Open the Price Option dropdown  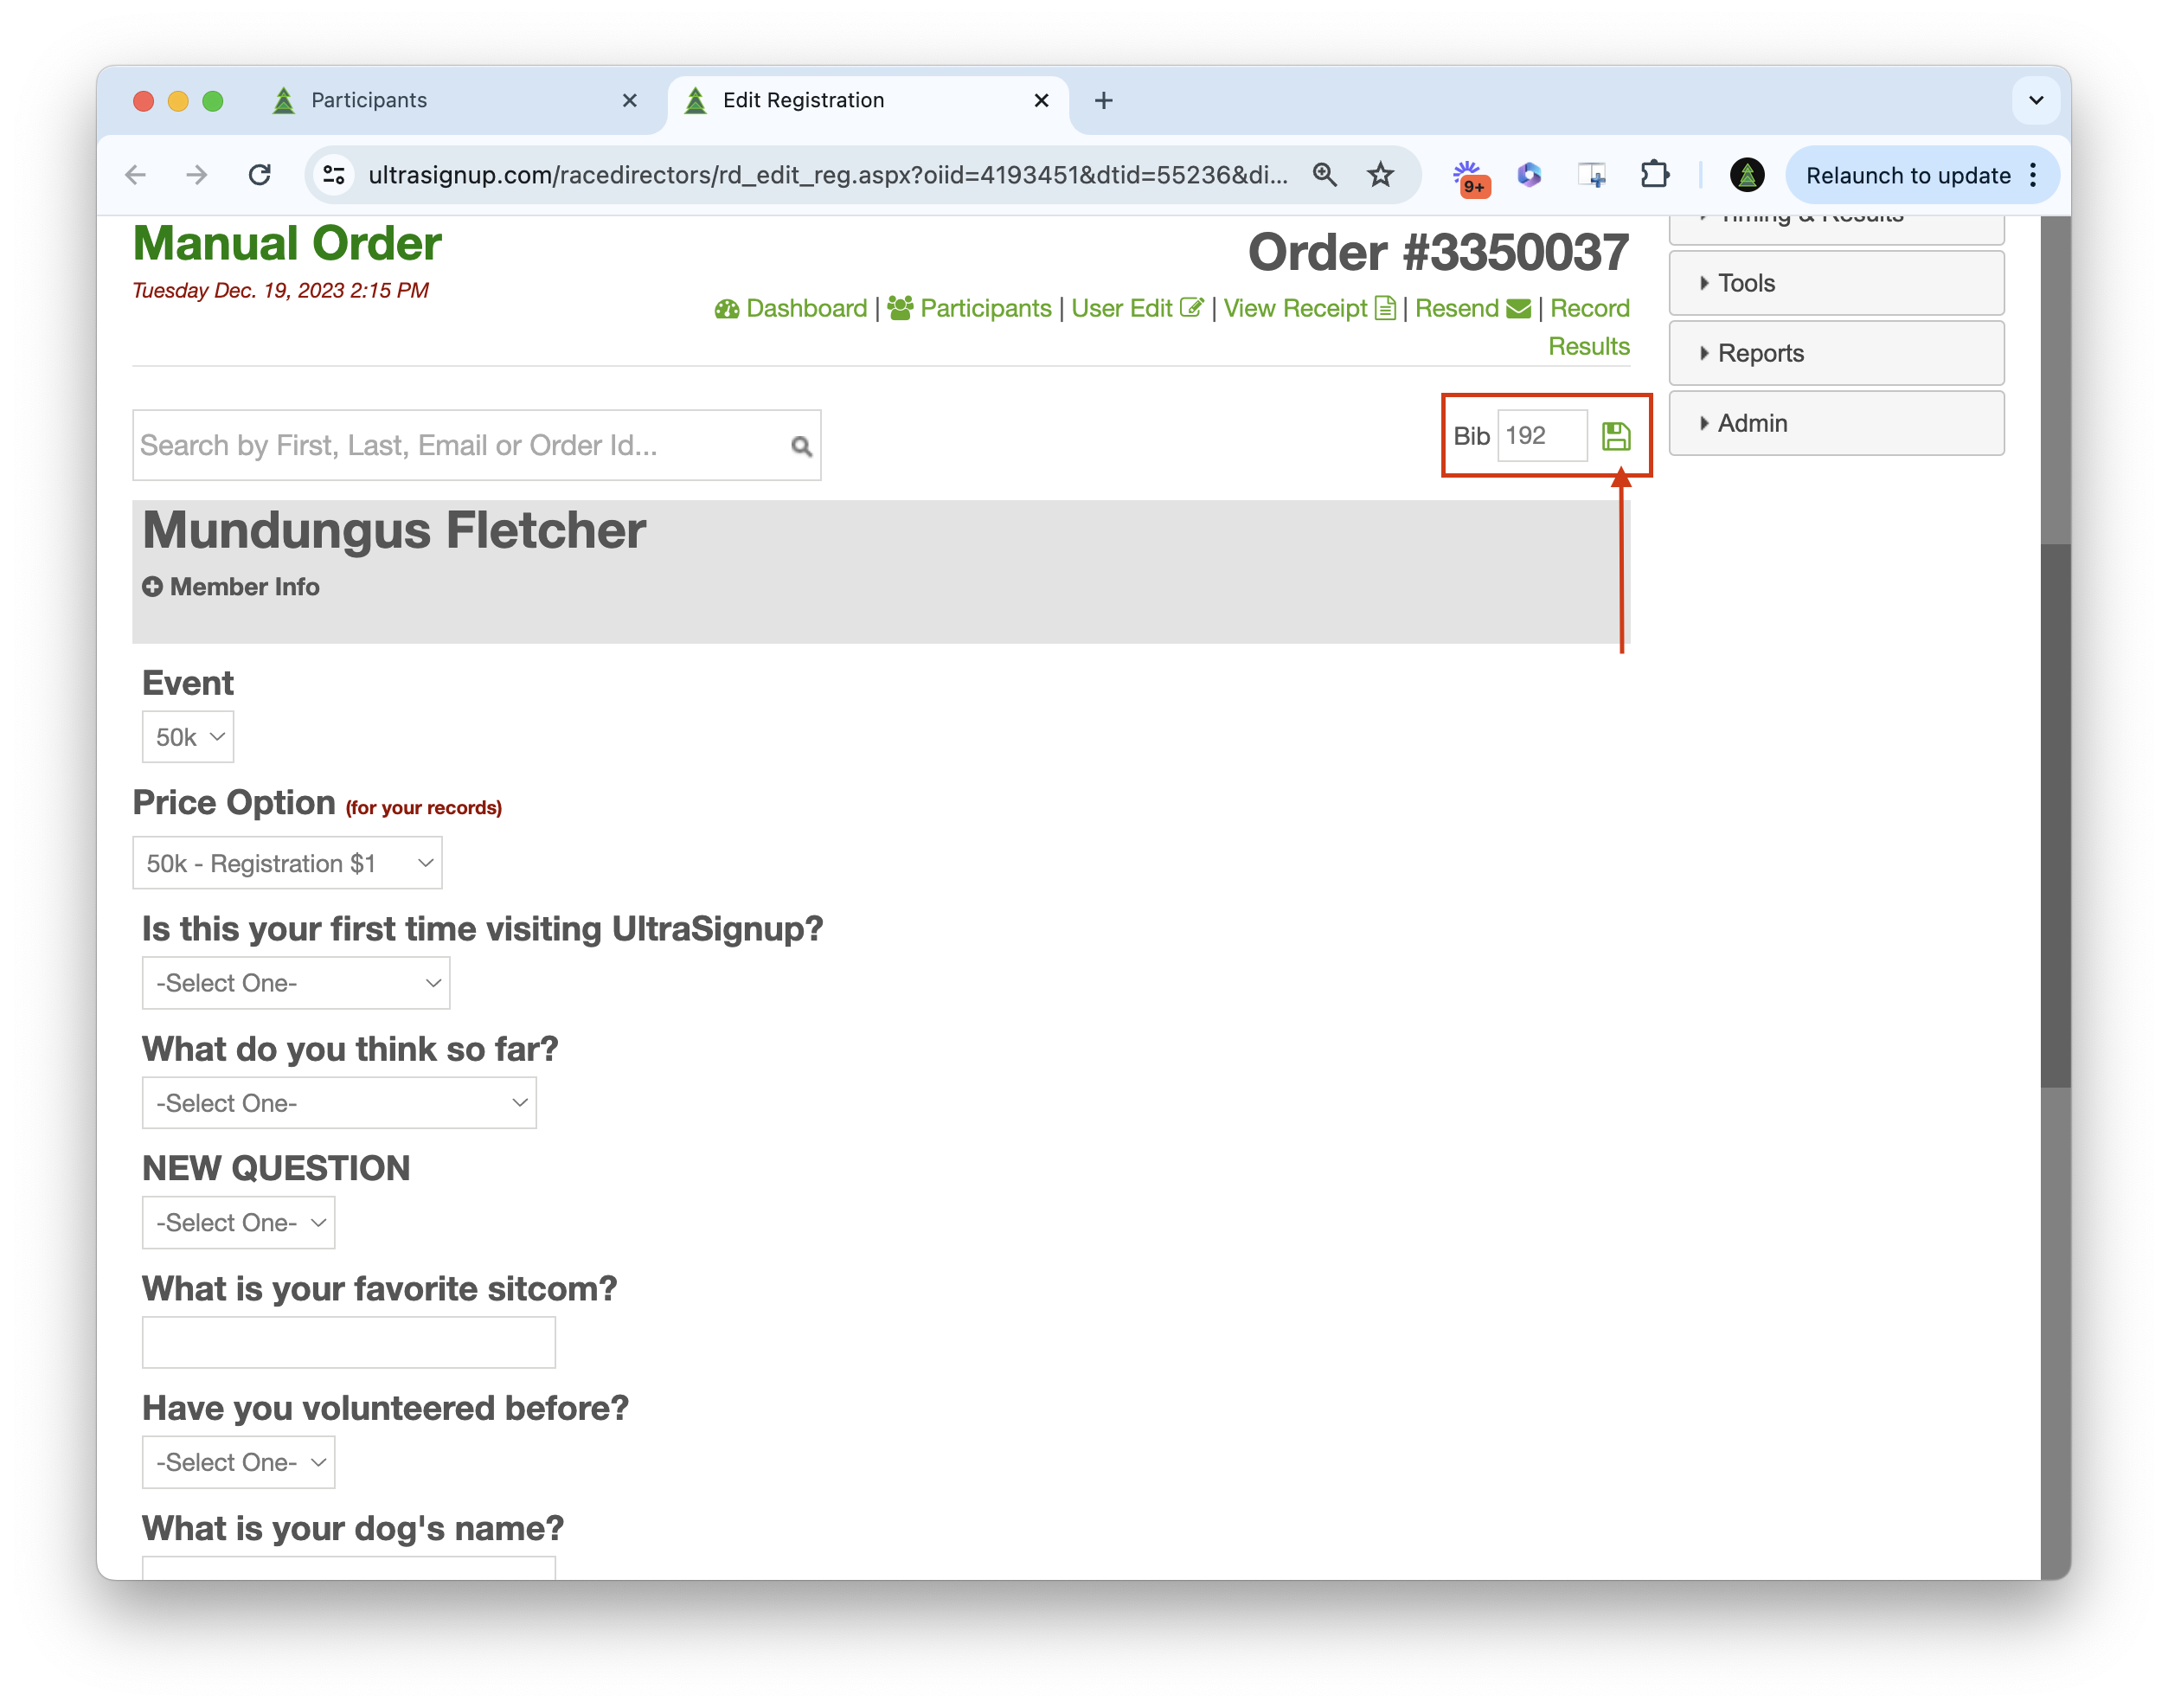(x=287, y=863)
